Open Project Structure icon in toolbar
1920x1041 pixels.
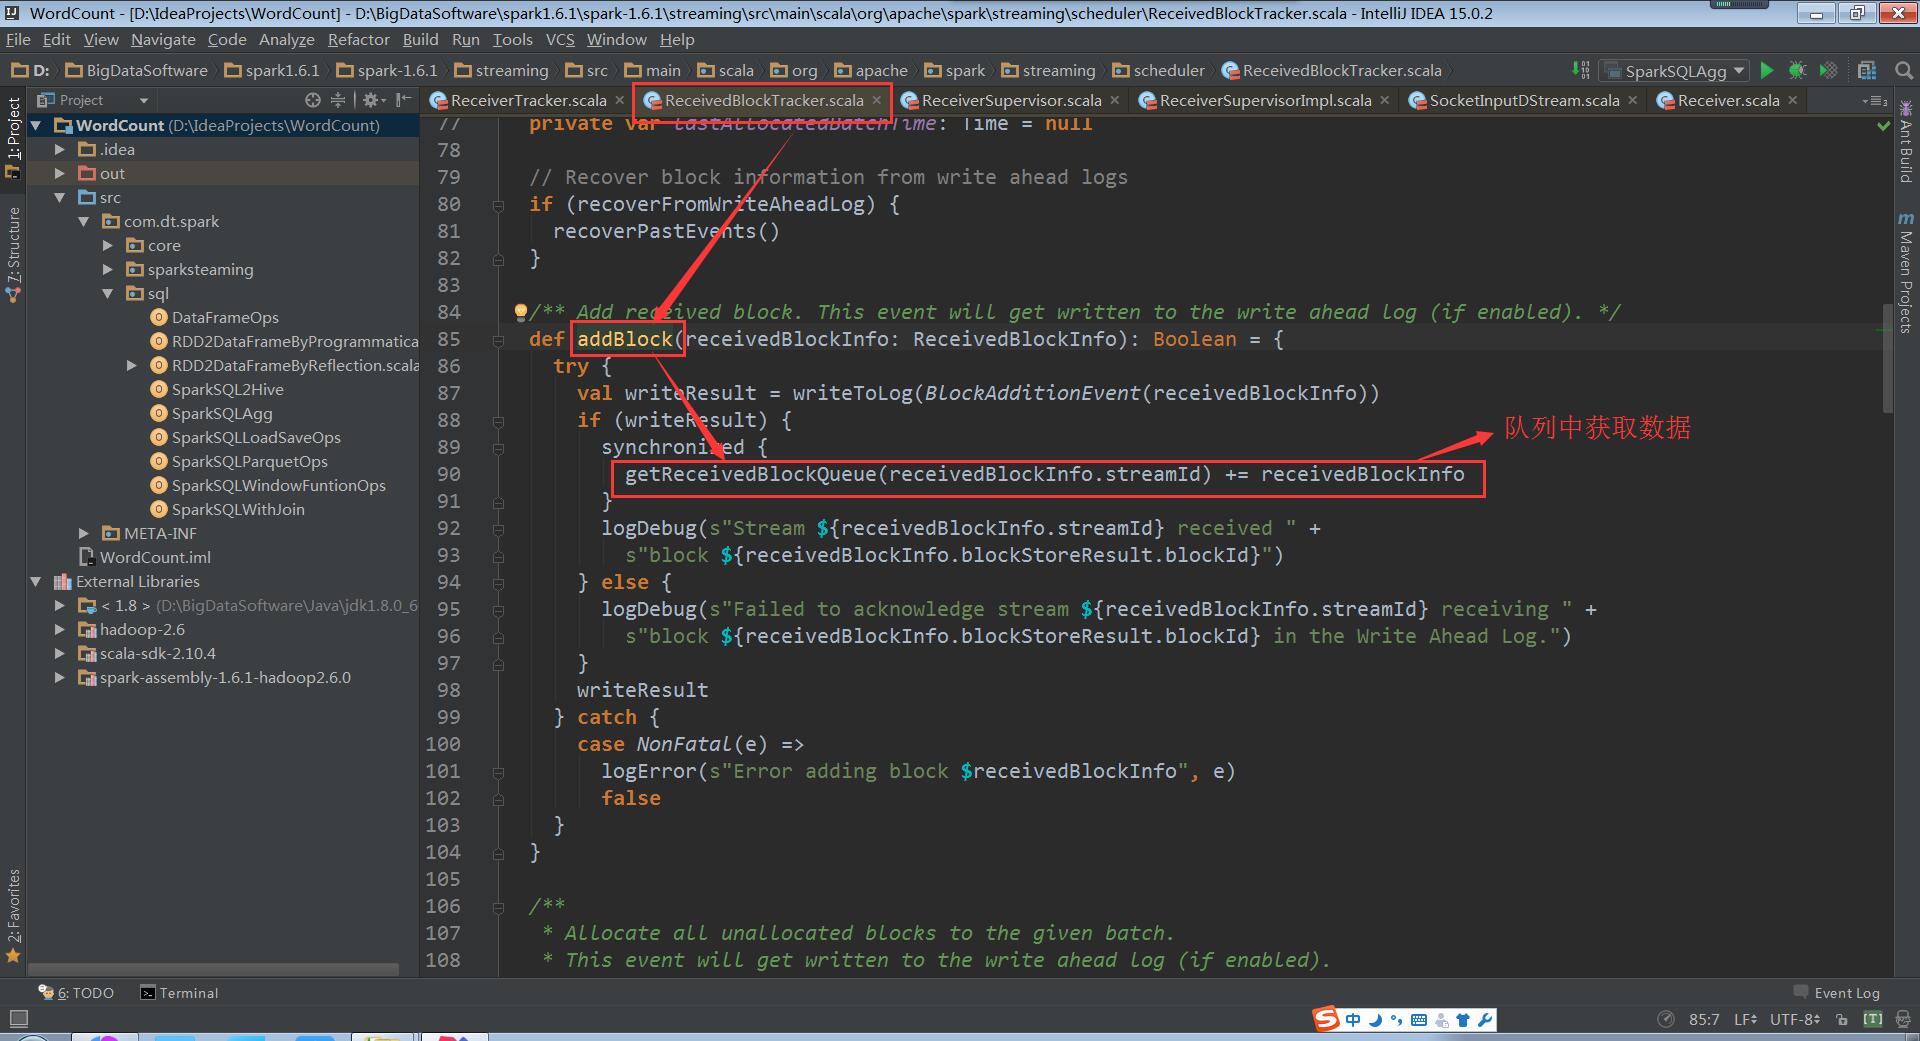coord(1866,70)
